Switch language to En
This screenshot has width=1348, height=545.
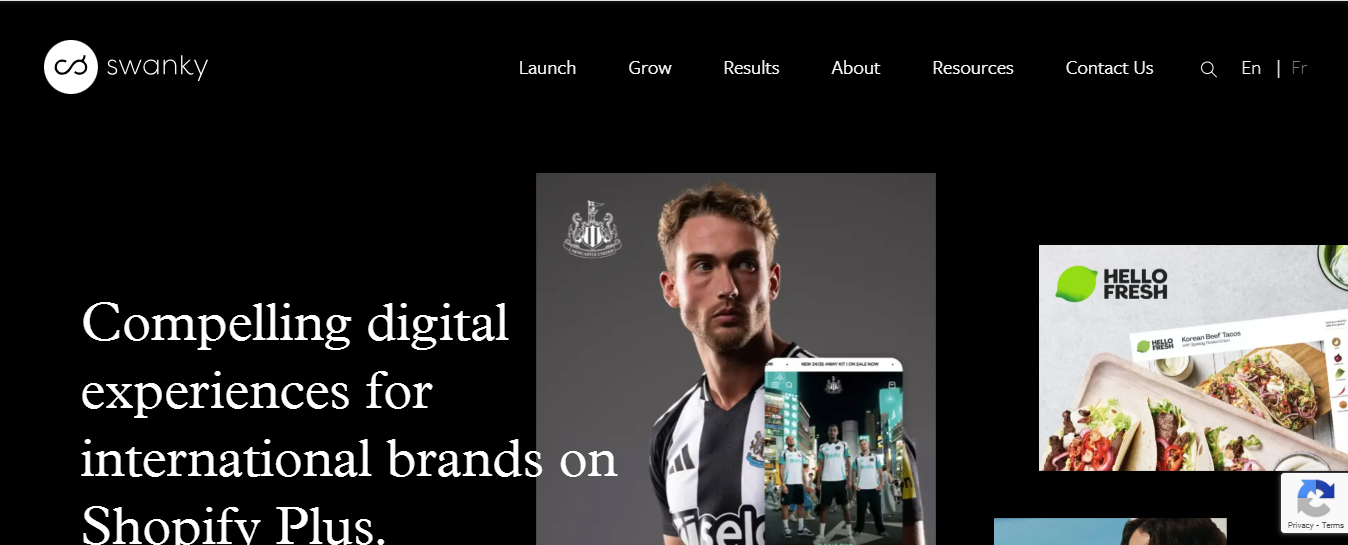(1251, 68)
